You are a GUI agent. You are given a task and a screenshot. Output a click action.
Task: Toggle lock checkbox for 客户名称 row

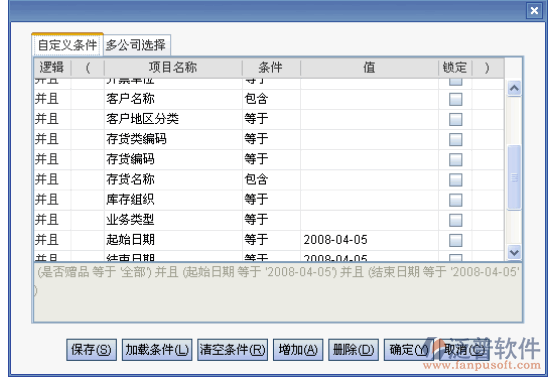(x=455, y=99)
